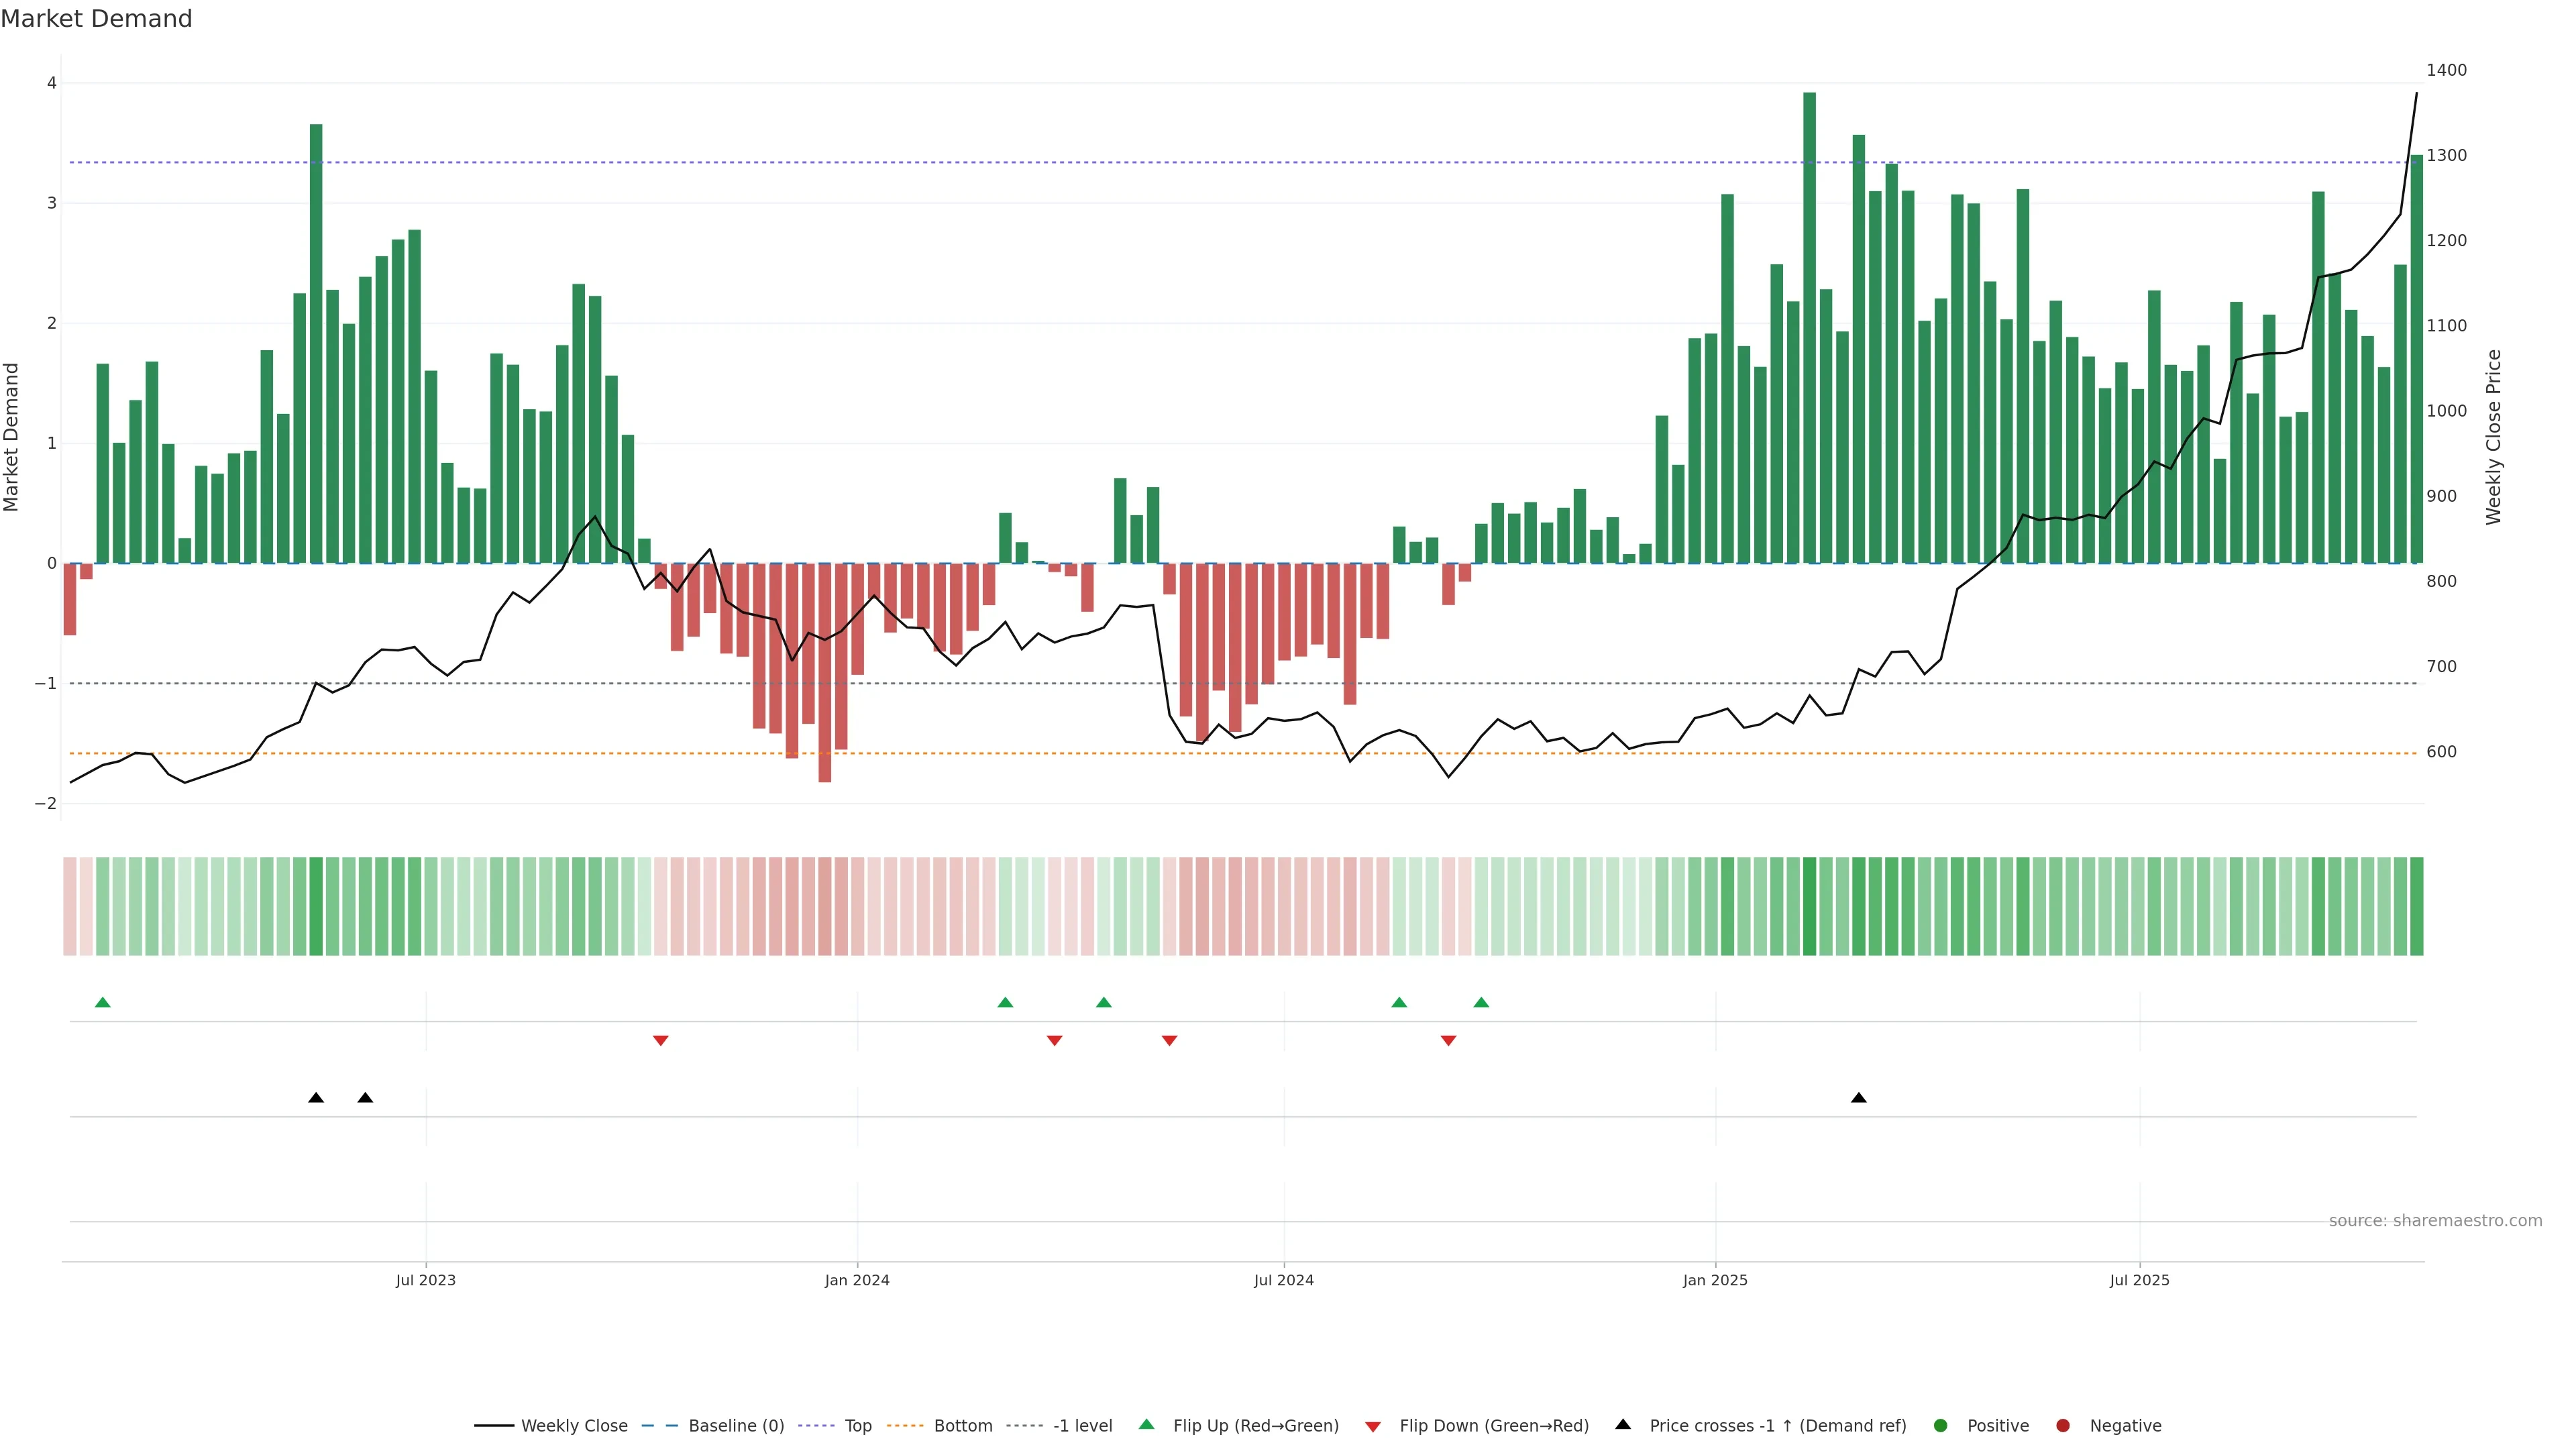Click the black triangle marker after Jan 2025
The image size is (2576, 1449).
1859,1098
